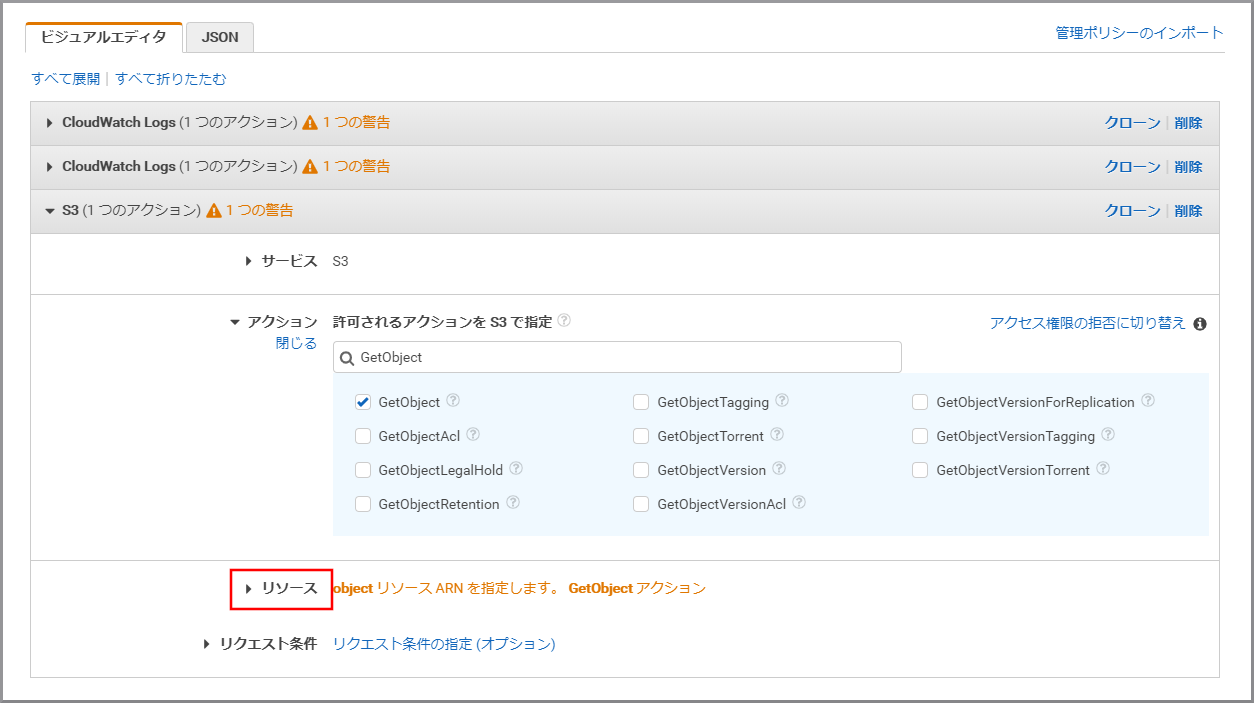Screen dimensions: 1254x703
Task: Click help icon for GetObjectVersionTorrent
Action: [x=1103, y=469]
